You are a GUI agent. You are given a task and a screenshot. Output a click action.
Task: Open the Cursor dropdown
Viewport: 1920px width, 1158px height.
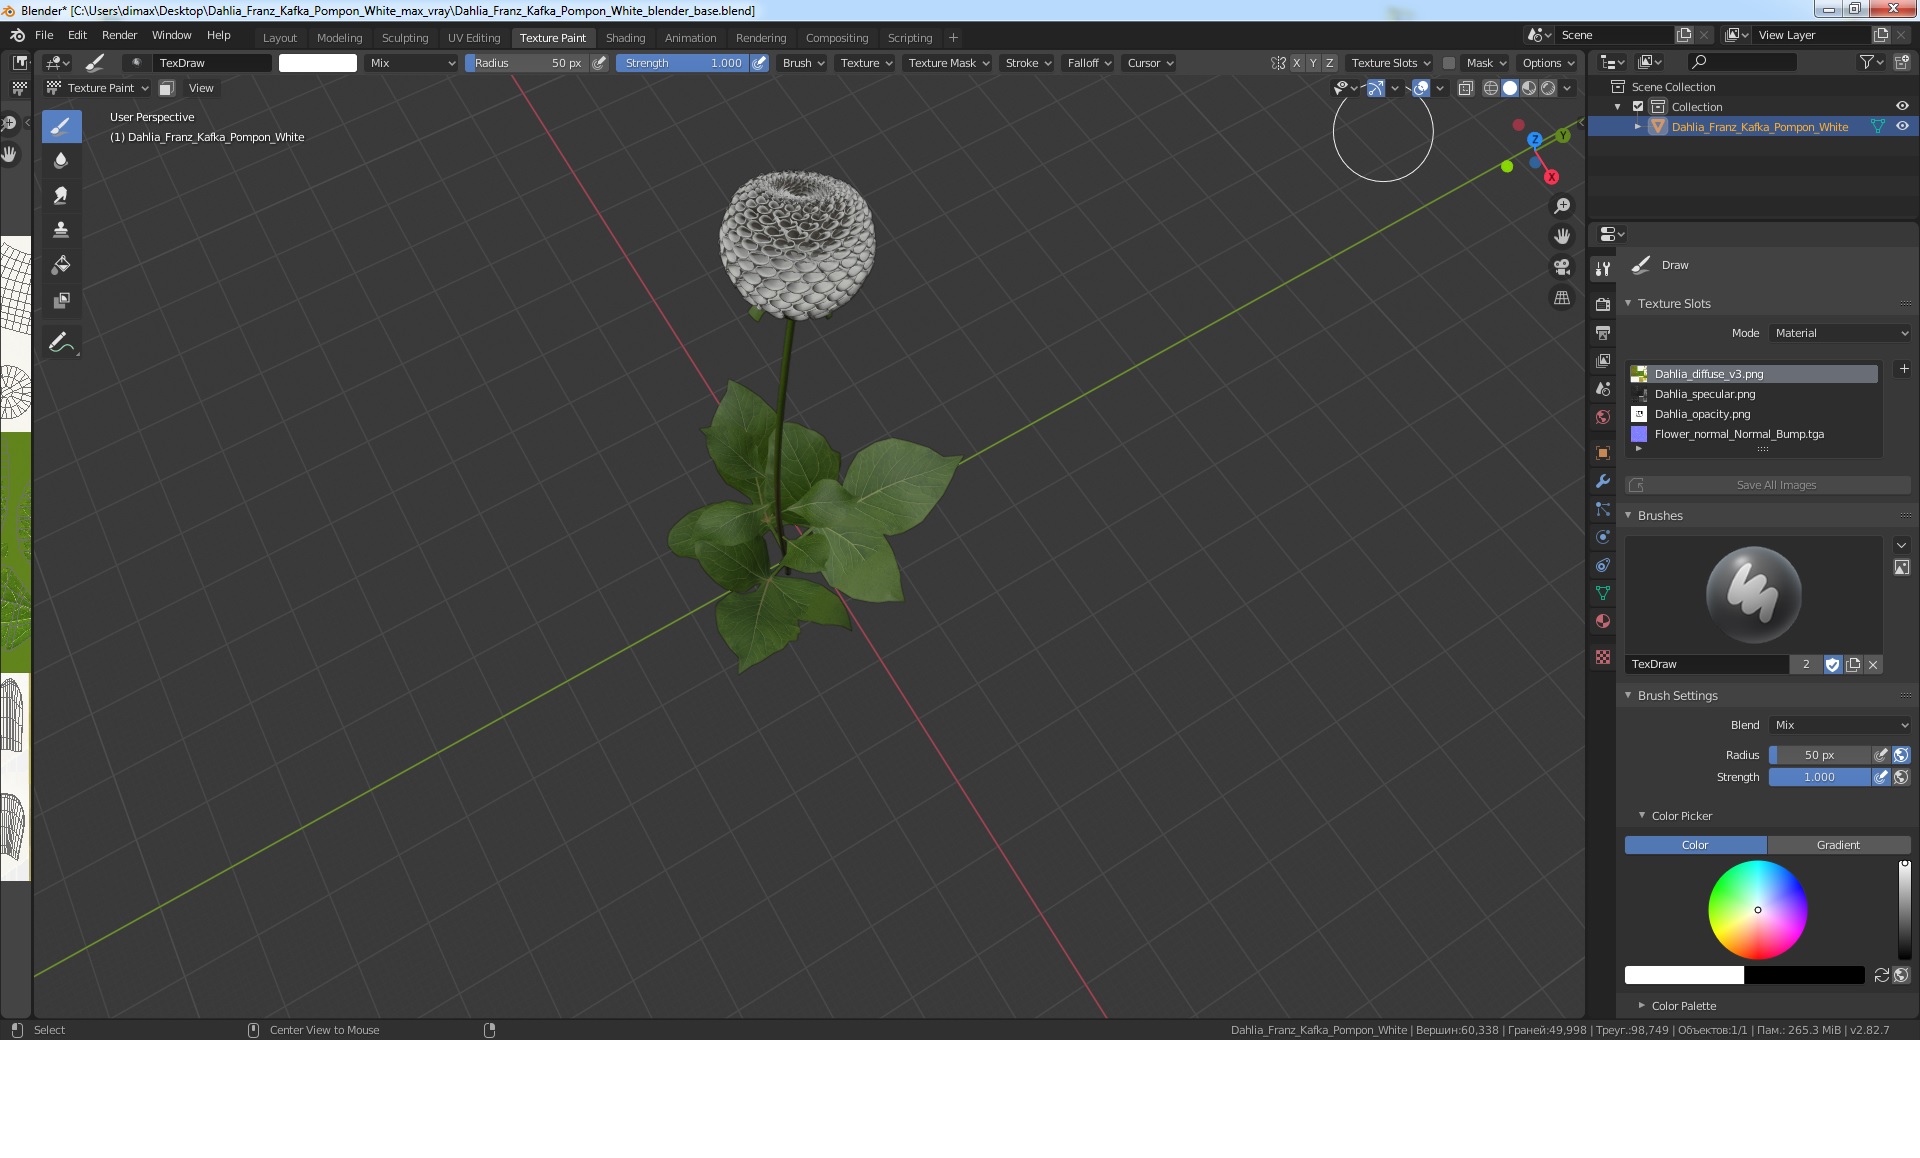(1150, 63)
